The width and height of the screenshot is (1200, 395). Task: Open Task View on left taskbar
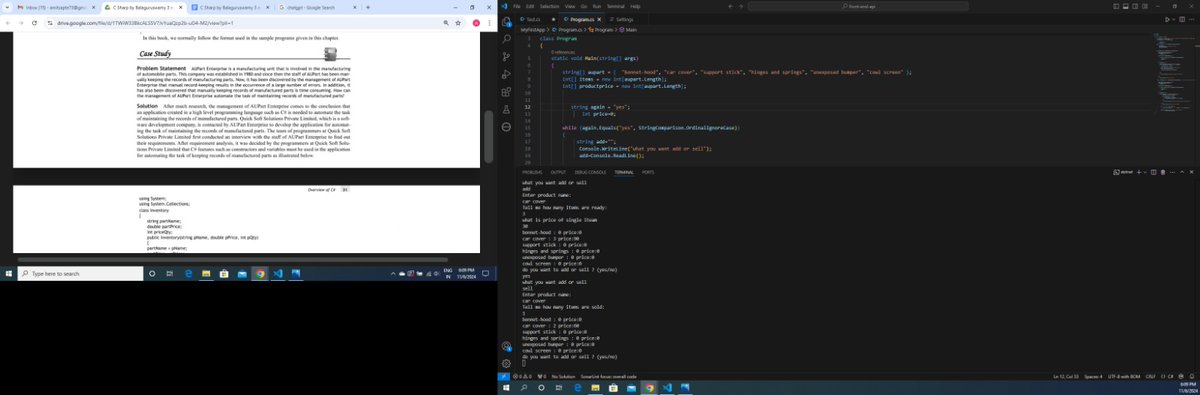click(169, 273)
